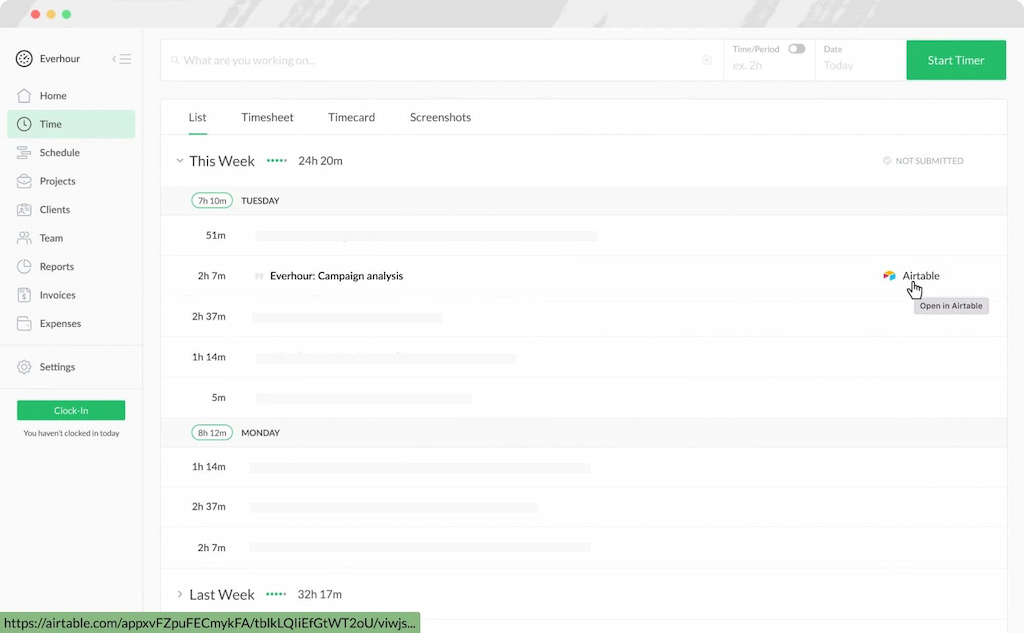Expand the Last Week section
This screenshot has height=633, width=1024.
point(180,594)
